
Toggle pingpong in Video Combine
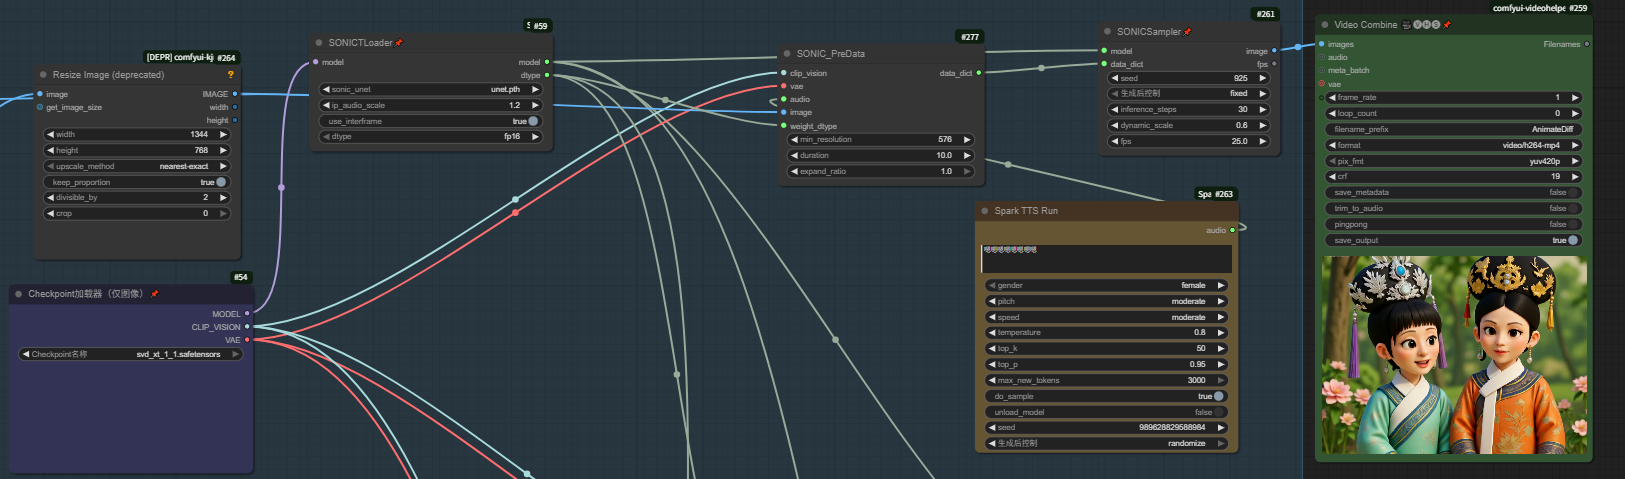(x=1454, y=224)
